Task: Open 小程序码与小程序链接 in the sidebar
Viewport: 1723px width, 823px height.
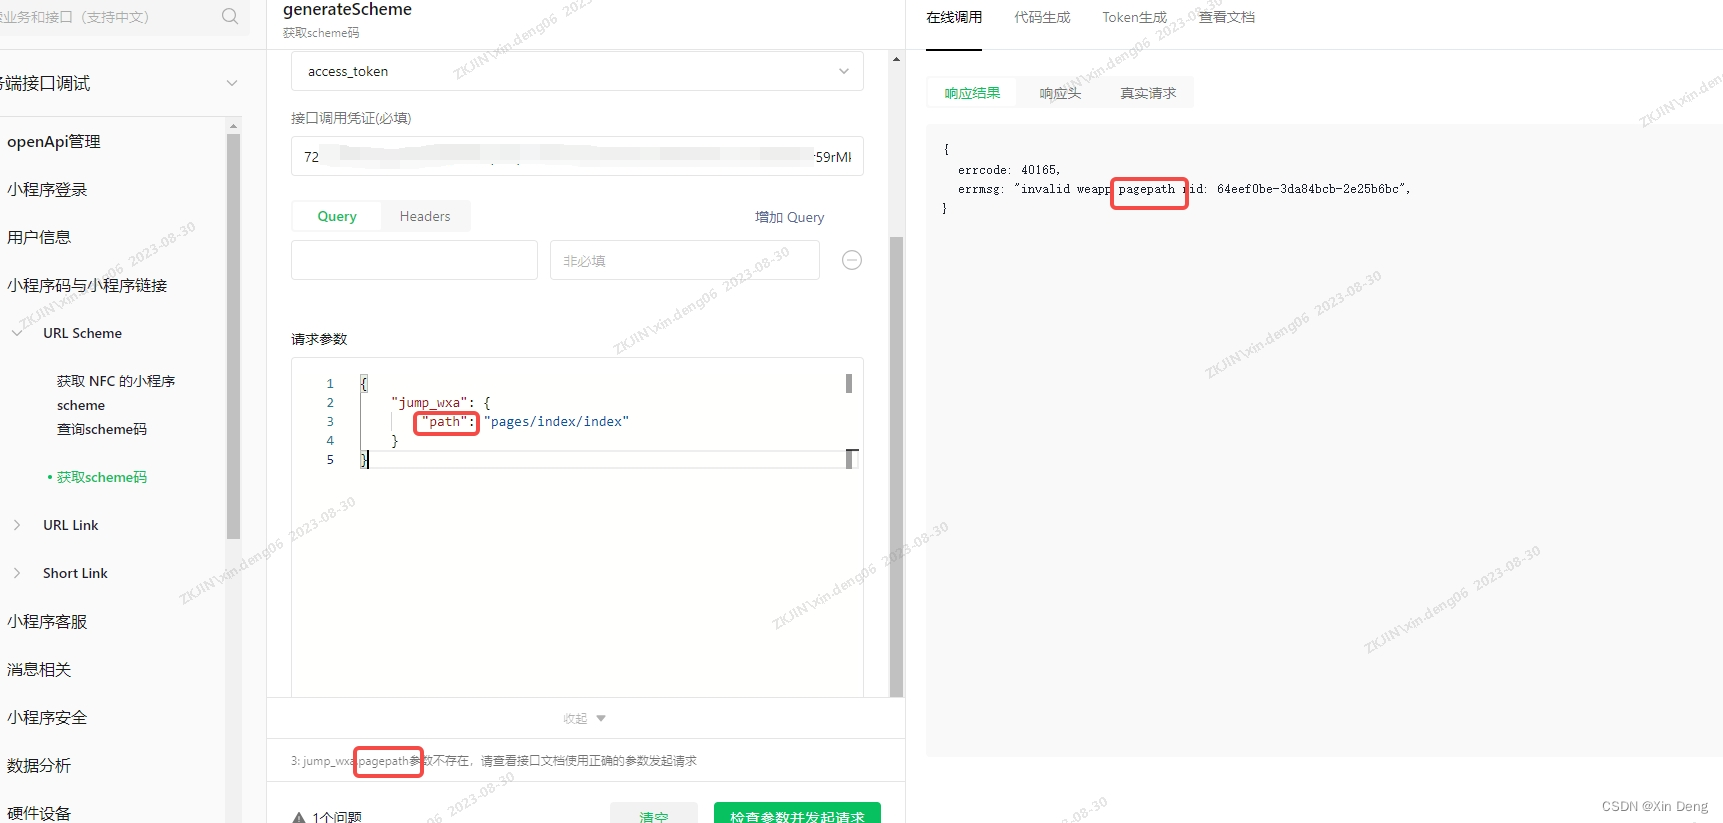Action: [87, 285]
